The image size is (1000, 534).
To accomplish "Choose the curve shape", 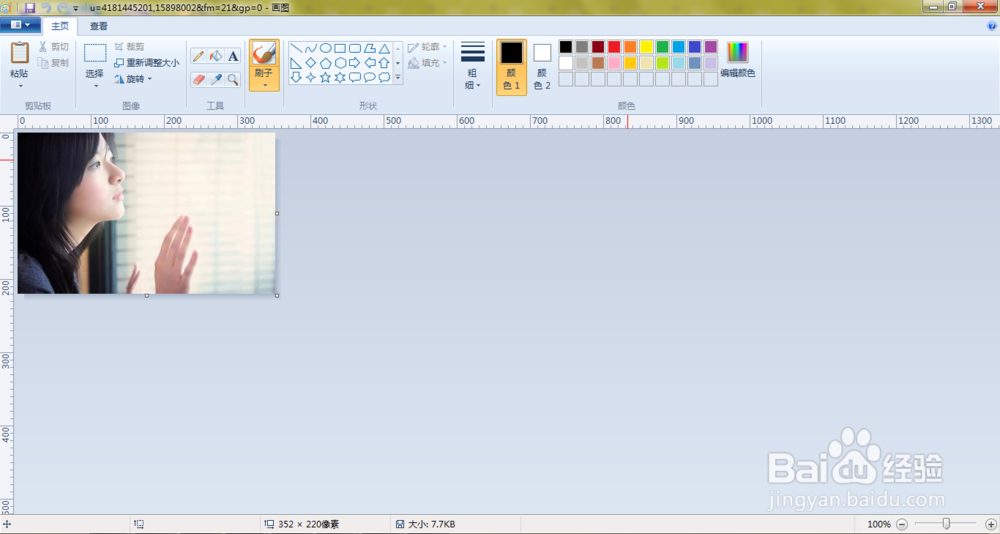I will [x=311, y=48].
